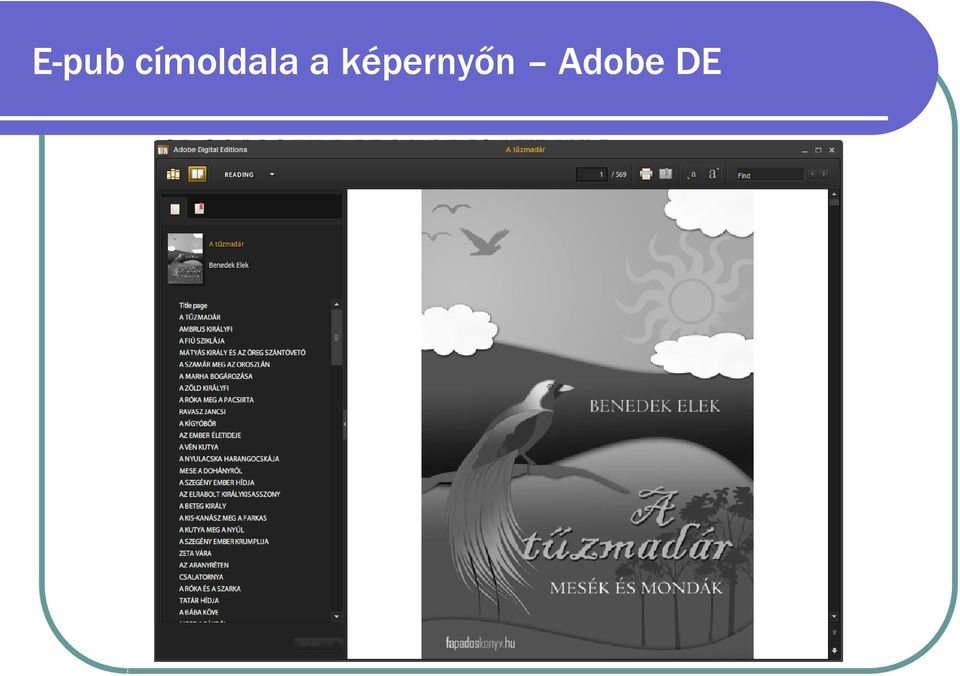
Task: Minimize the Adobe Digital Editions window
Action: pyautogui.click(x=805, y=150)
